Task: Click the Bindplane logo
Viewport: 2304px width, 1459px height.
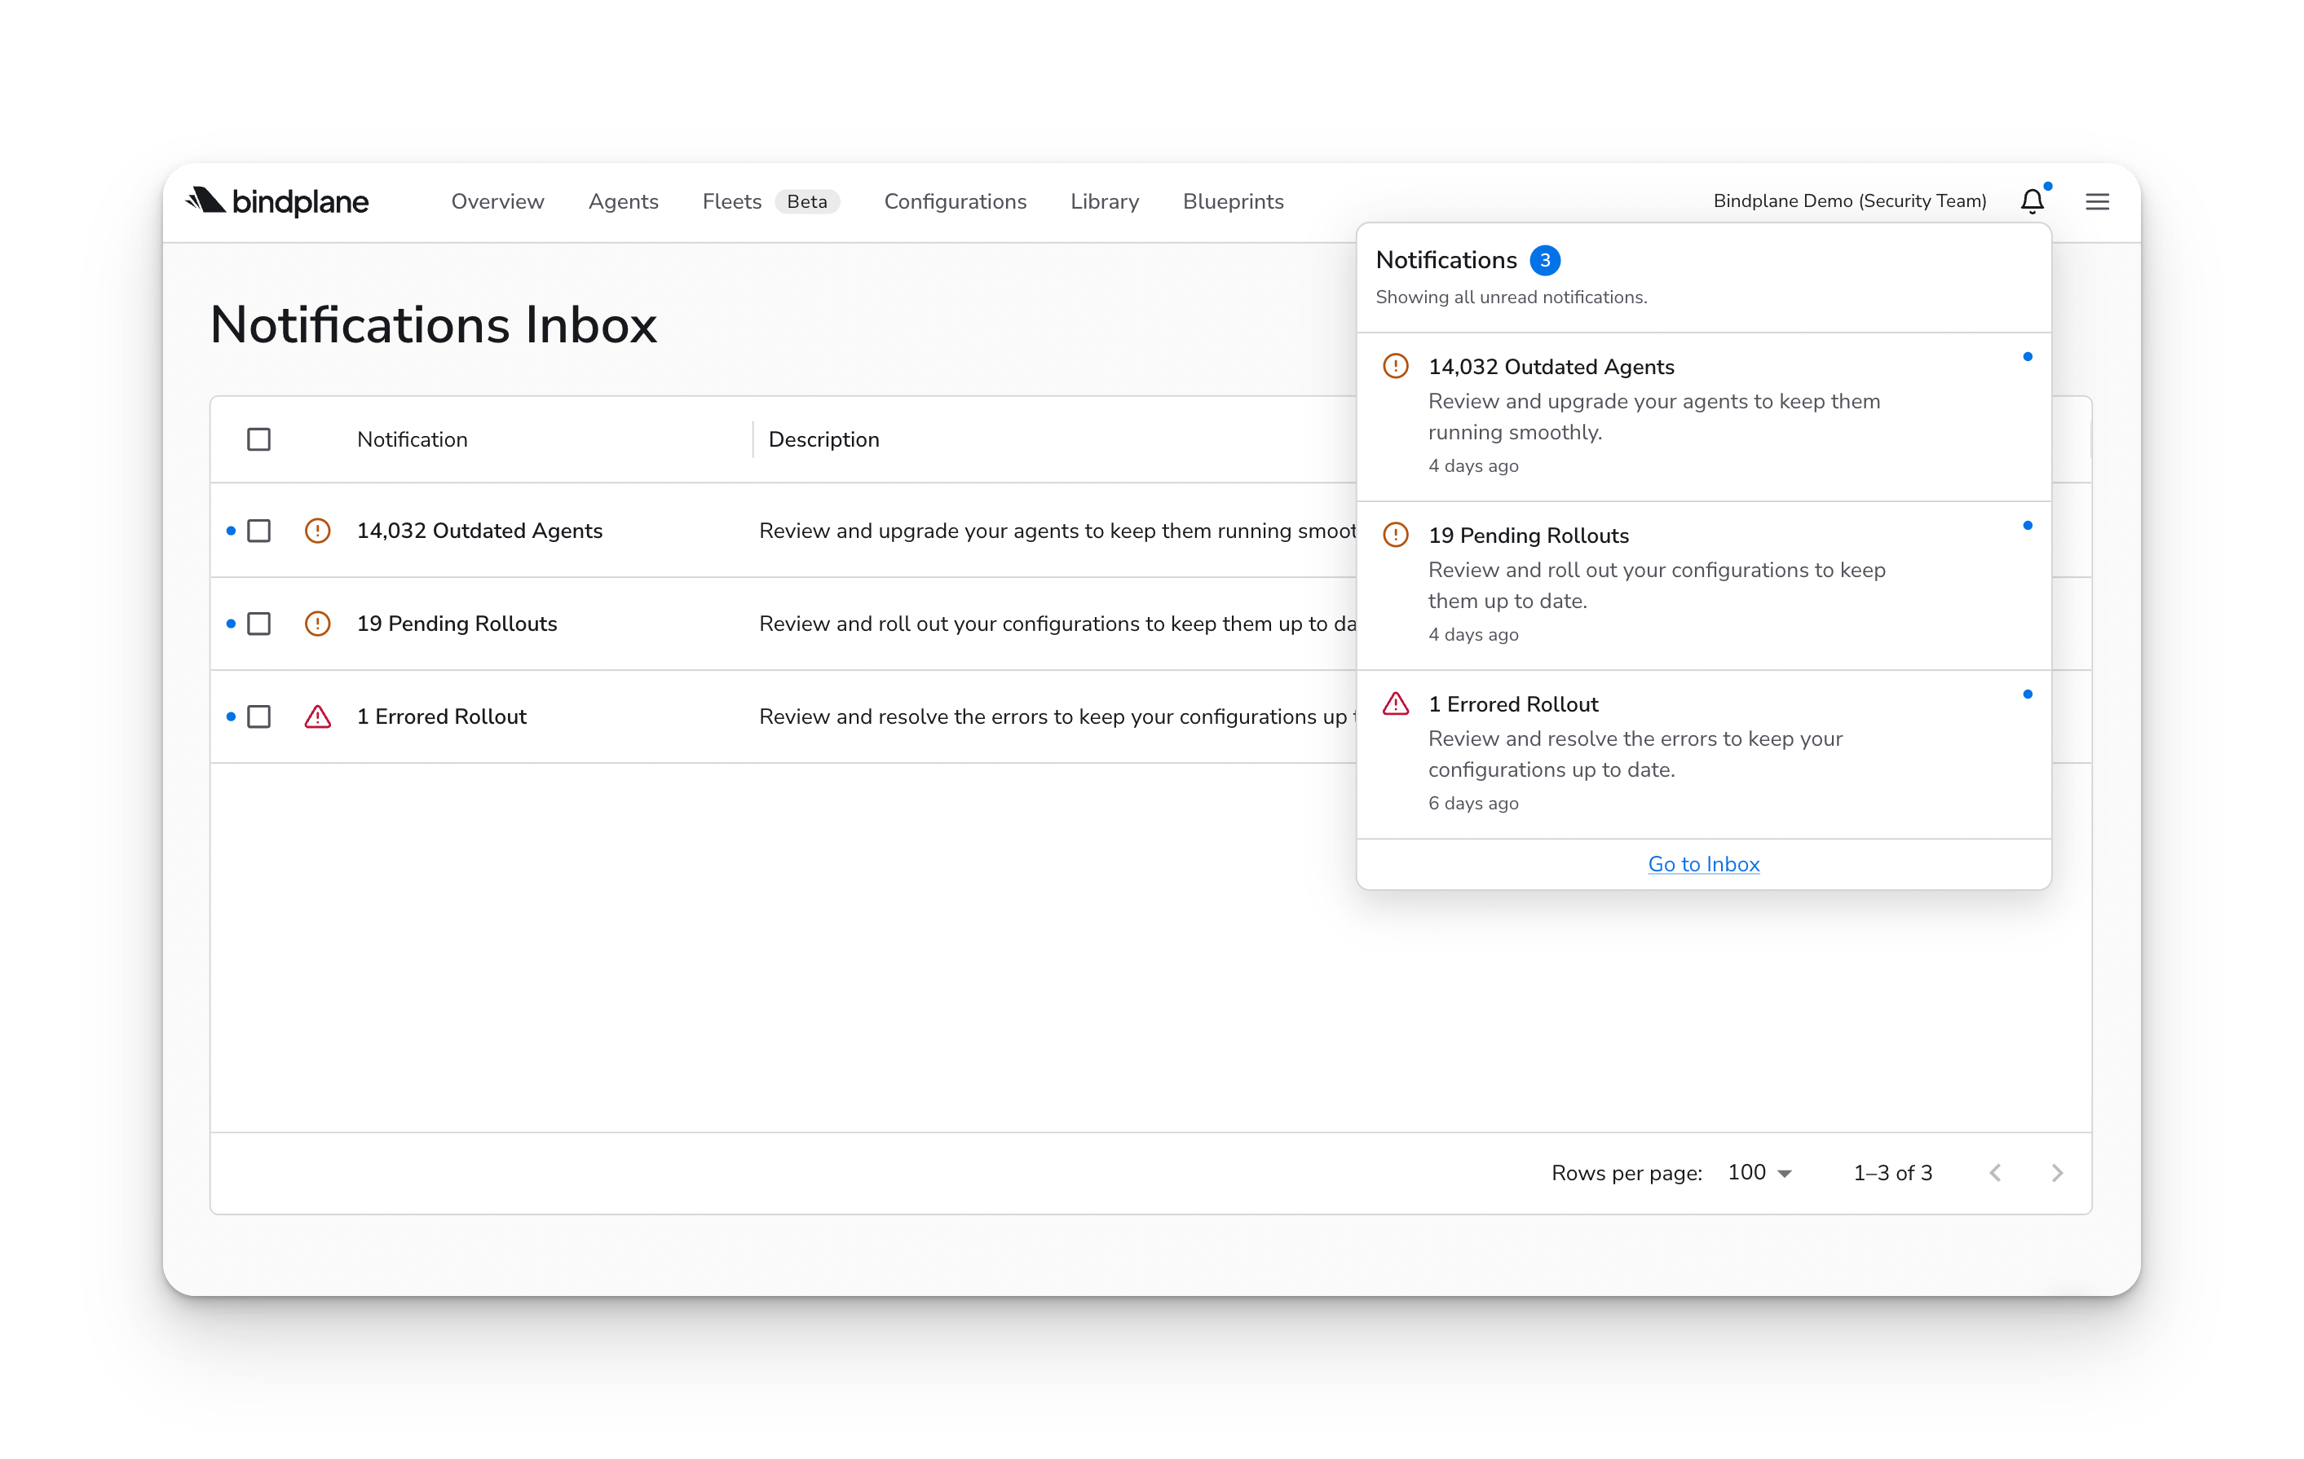Action: (277, 201)
